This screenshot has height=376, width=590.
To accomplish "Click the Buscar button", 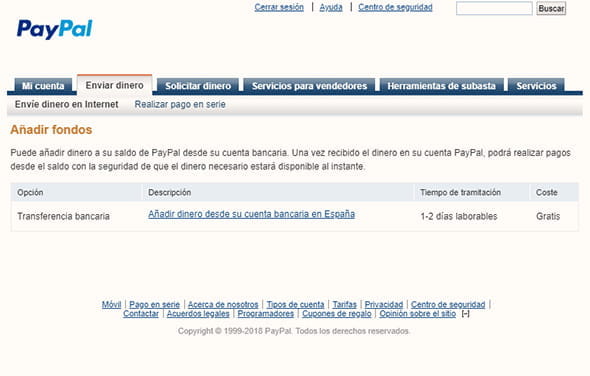I will (x=551, y=8).
